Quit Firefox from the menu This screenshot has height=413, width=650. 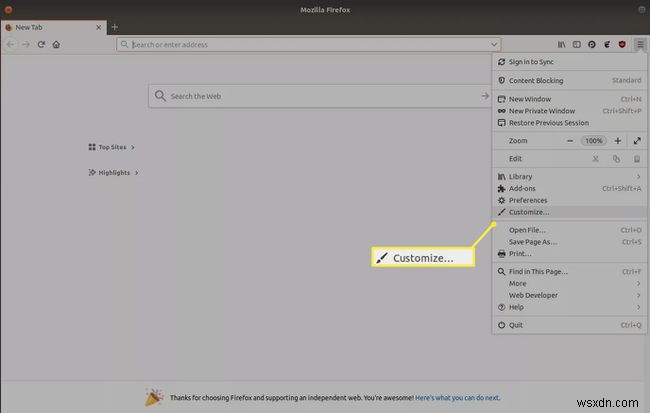click(569, 325)
